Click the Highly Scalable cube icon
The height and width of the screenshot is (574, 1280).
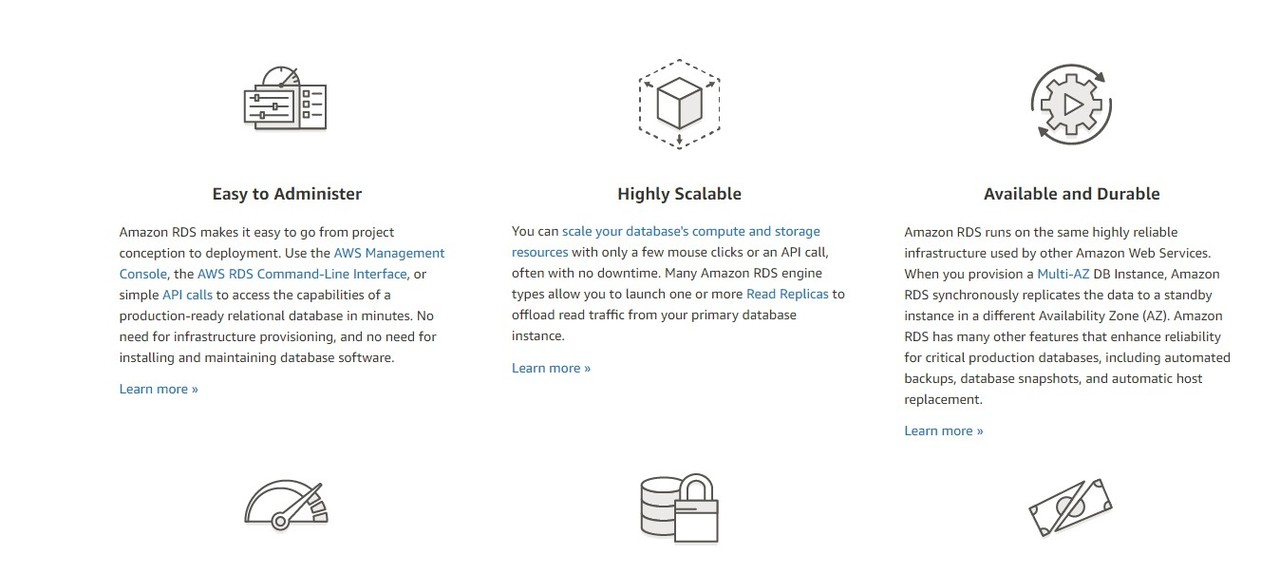(x=679, y=101)
